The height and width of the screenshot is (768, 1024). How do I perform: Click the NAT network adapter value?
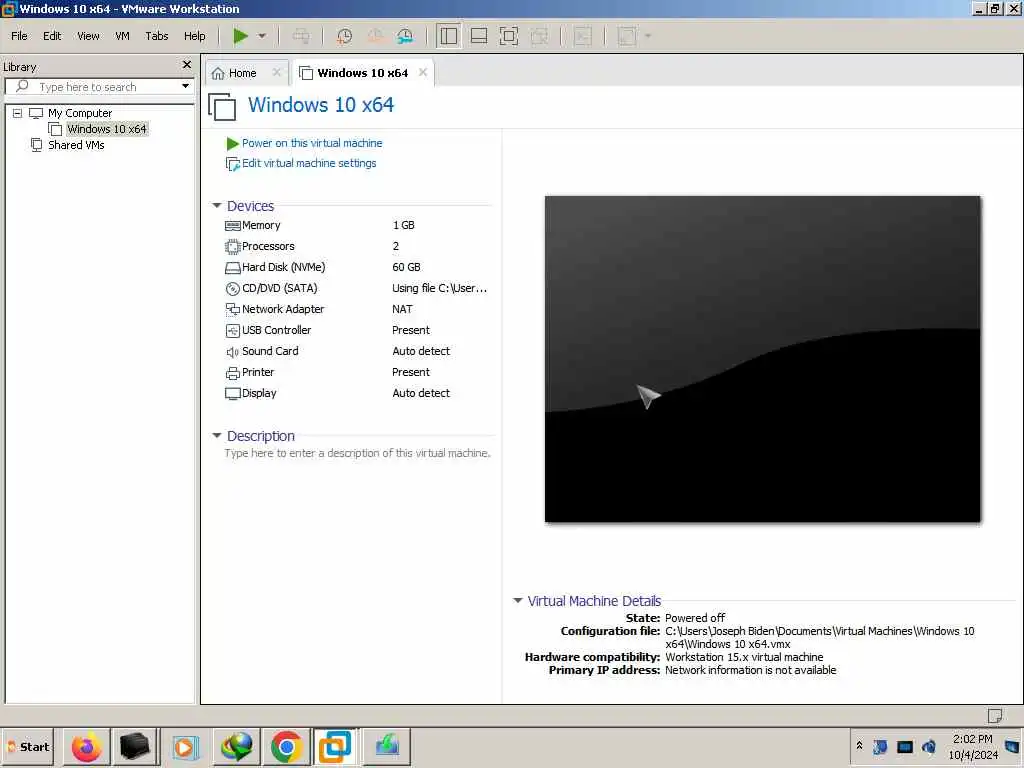[402, 309]
